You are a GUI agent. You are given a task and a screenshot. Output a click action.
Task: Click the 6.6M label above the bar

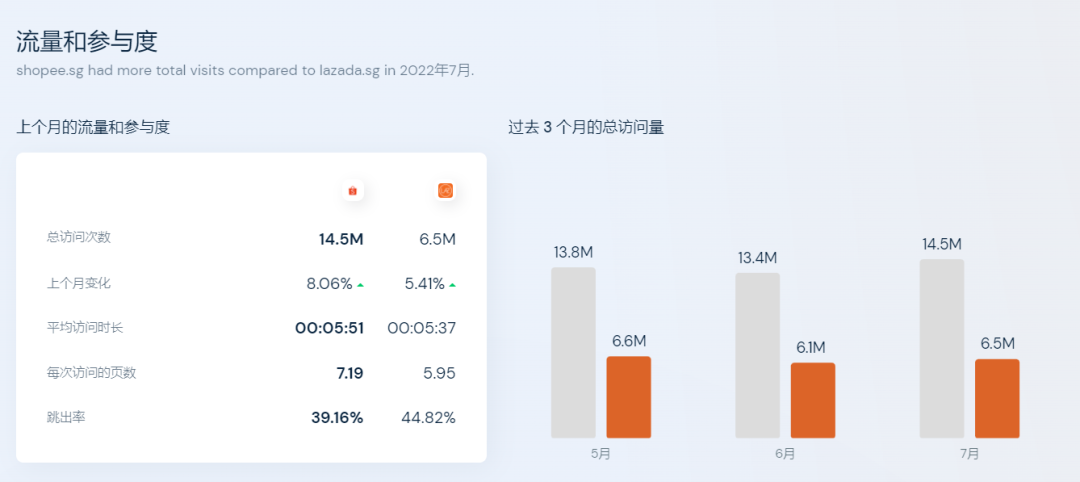tap(629, 341)
